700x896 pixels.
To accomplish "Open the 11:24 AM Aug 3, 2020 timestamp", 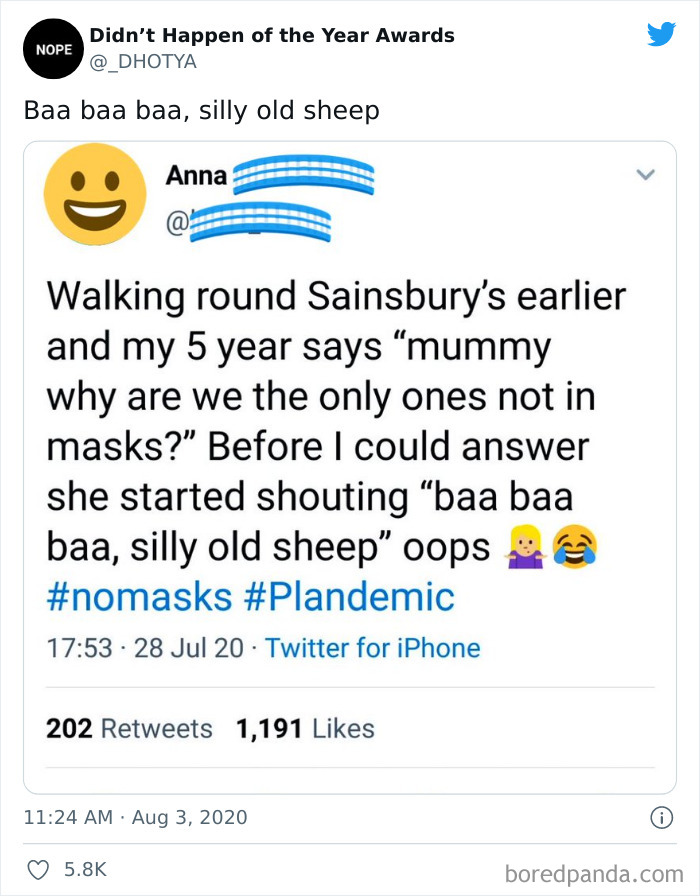I will 135,818.
